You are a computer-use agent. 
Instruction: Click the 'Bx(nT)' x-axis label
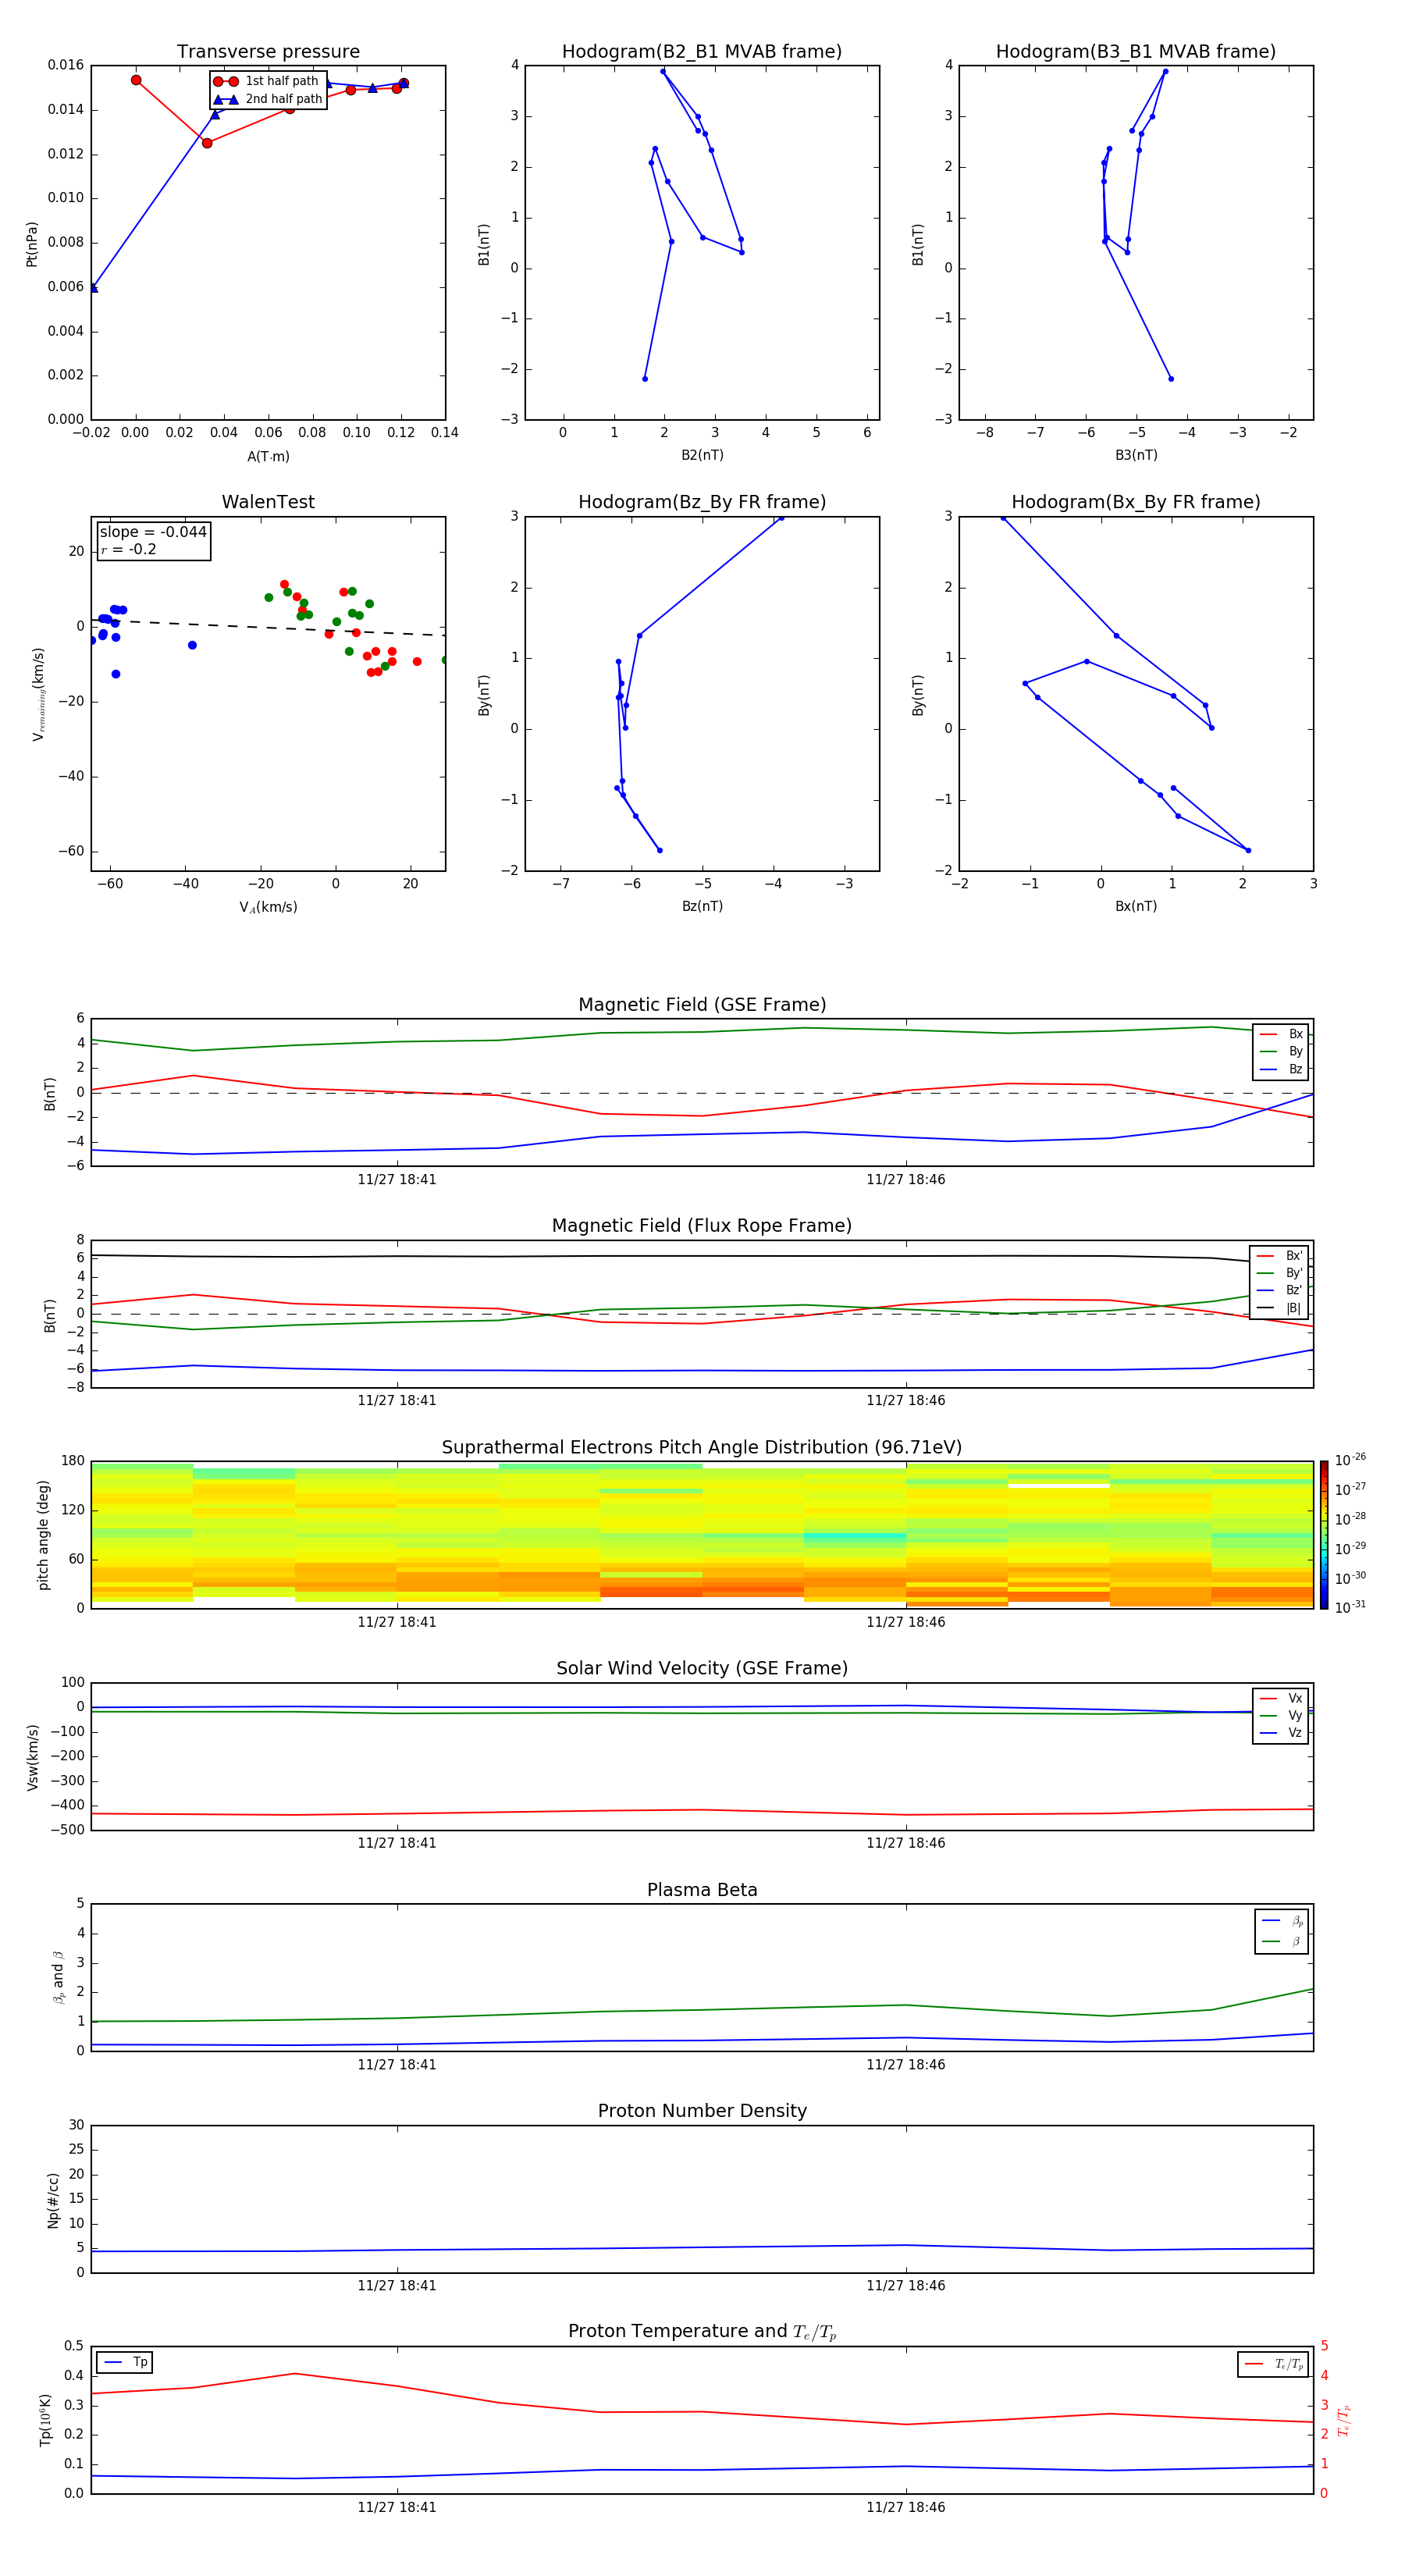click(1136, 906)
